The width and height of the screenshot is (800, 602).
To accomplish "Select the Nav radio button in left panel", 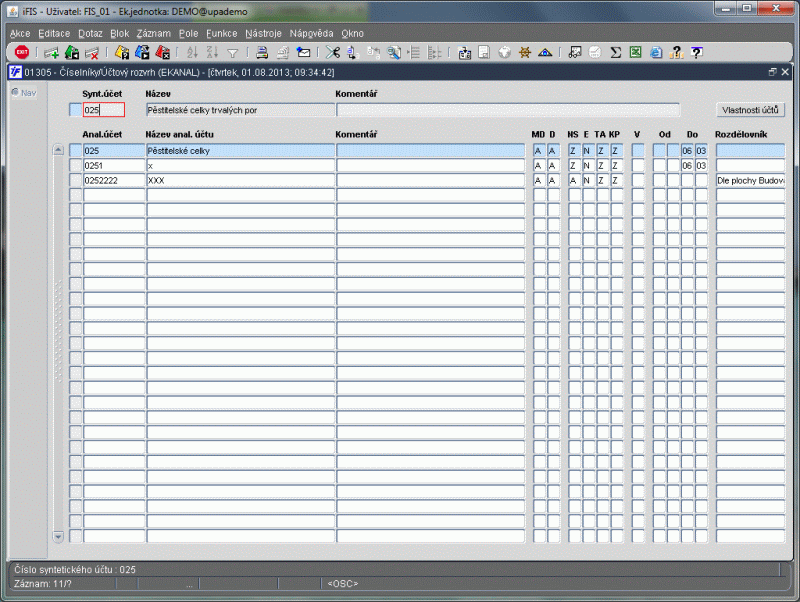I will (x=15, y=92).
